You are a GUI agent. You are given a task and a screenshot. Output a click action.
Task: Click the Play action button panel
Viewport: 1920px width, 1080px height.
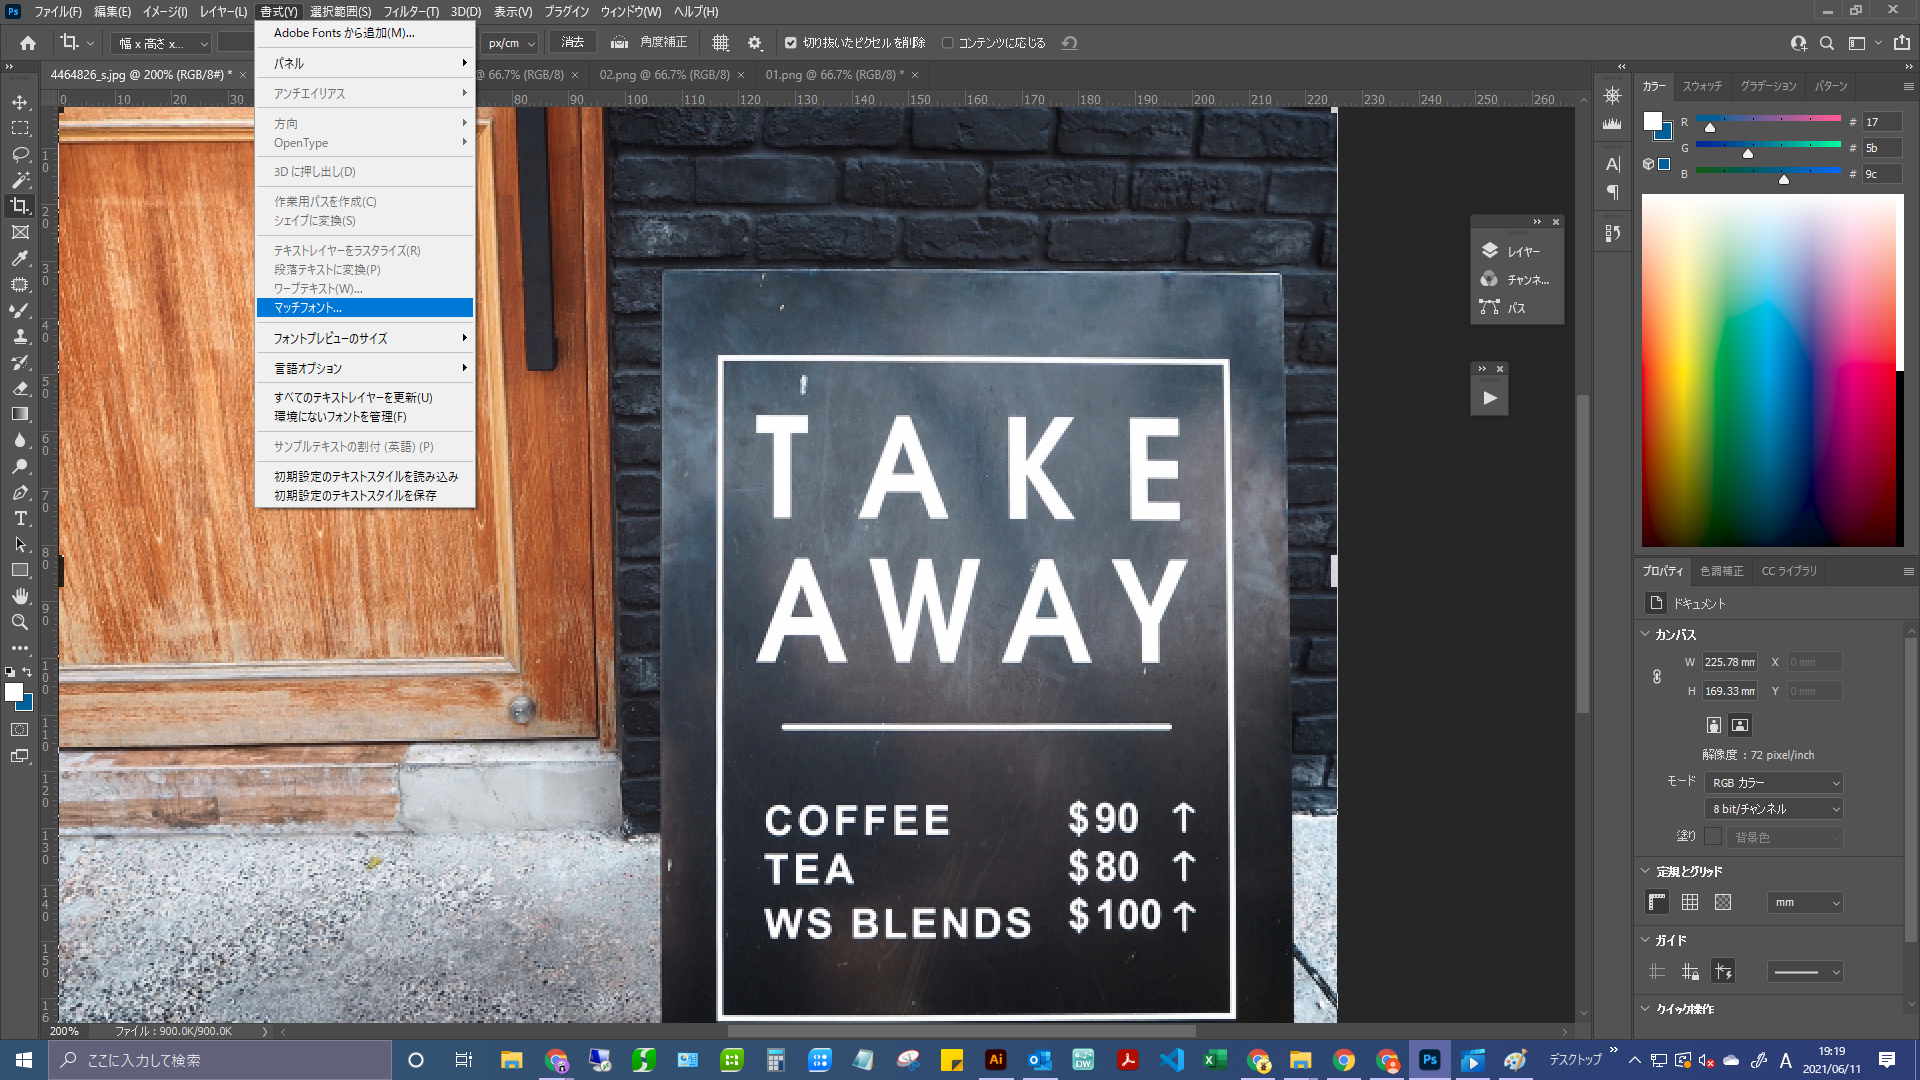coord(1489,398)
